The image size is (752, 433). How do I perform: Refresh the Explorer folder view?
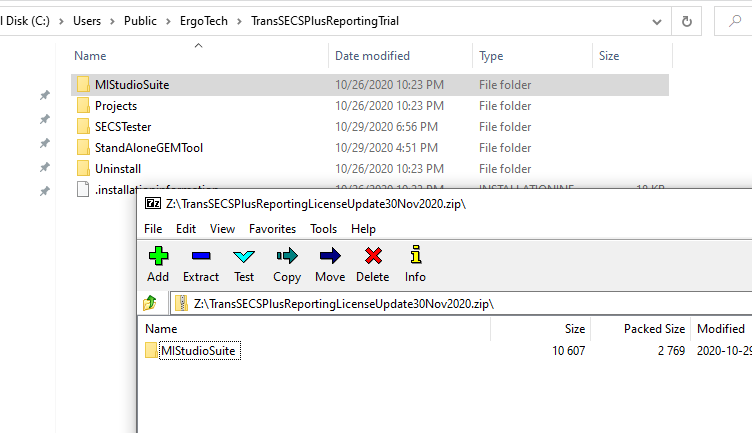687,21
